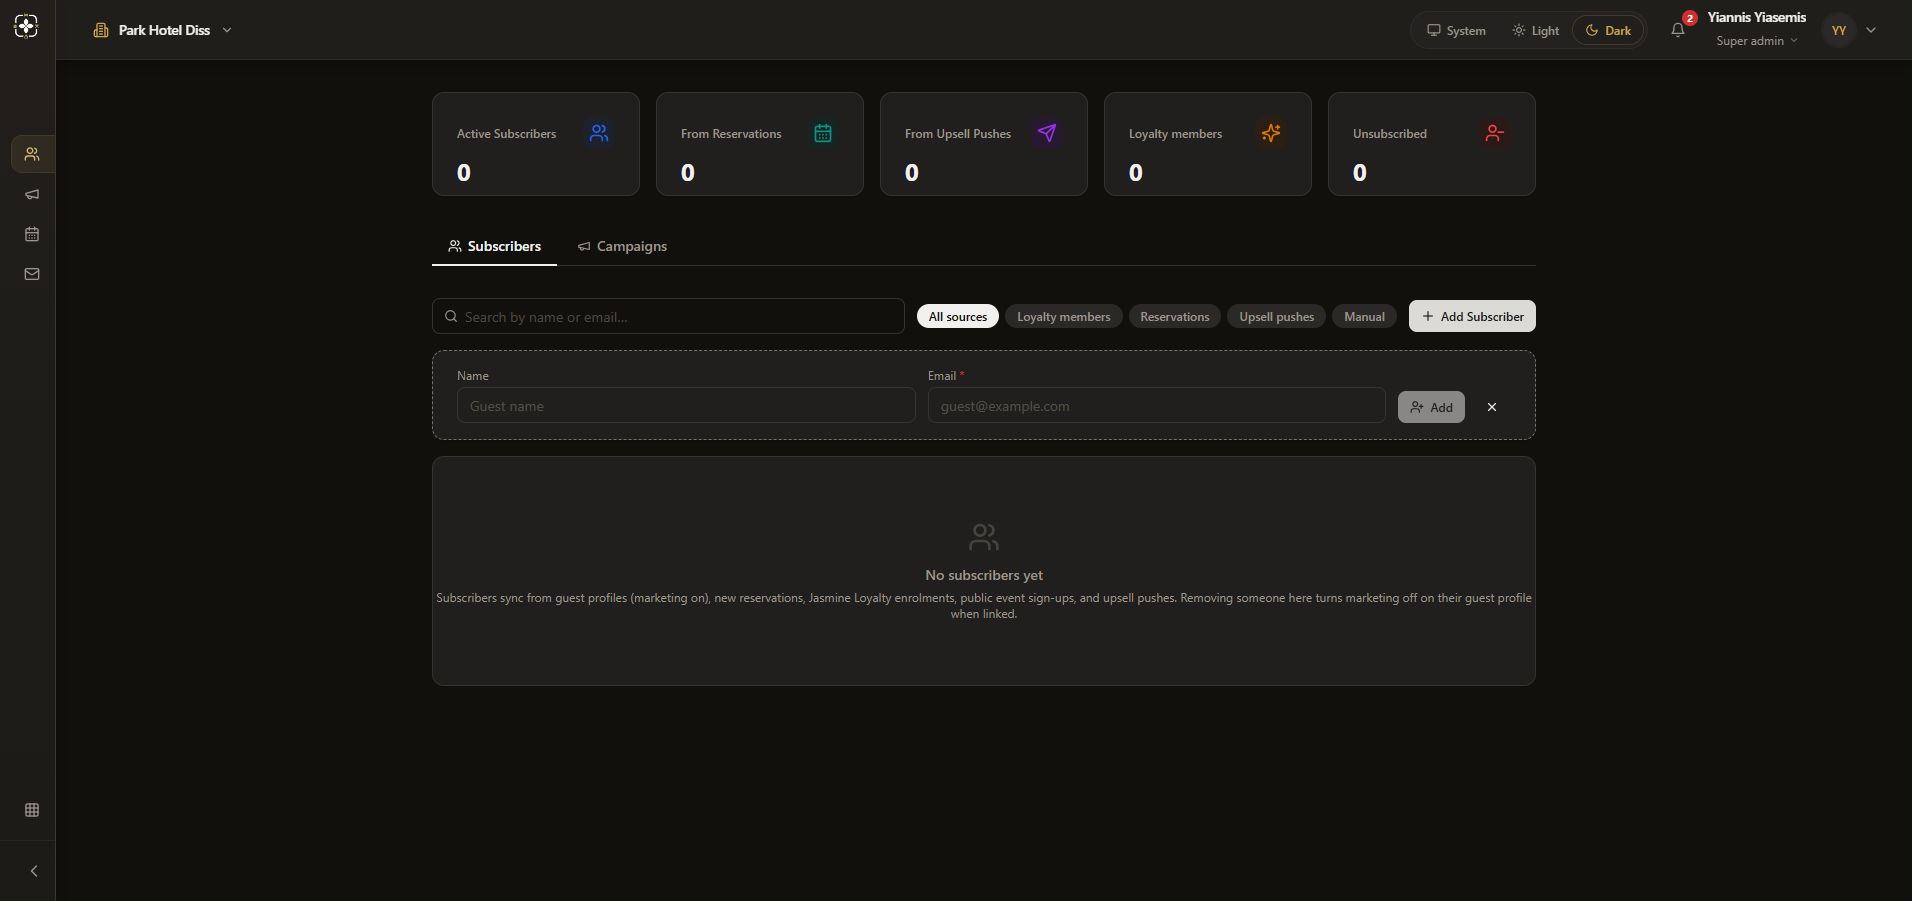Image resolution: width=1912 pixels, height=901 pixels.
Task: Focus the Search by name or email field
Action: (x=668, y=316)
